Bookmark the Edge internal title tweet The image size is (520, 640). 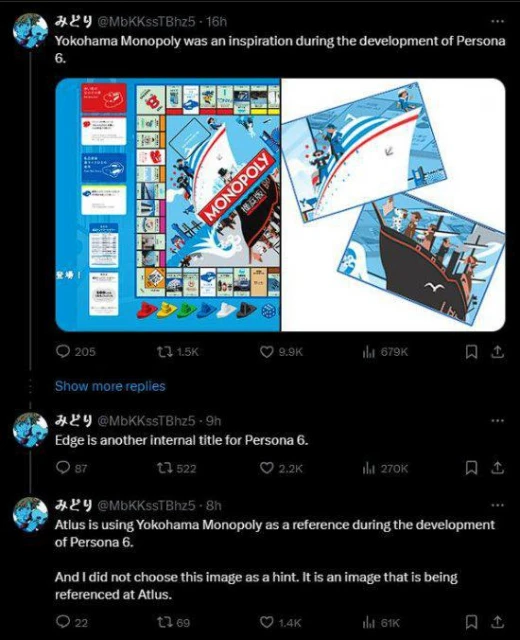coord(471,468)
